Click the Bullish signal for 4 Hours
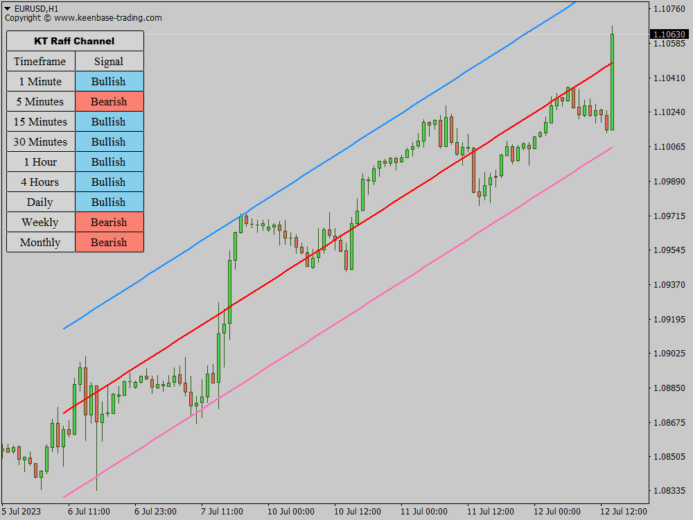This screenshot has height=520, width=693. (x=109, y=182)
